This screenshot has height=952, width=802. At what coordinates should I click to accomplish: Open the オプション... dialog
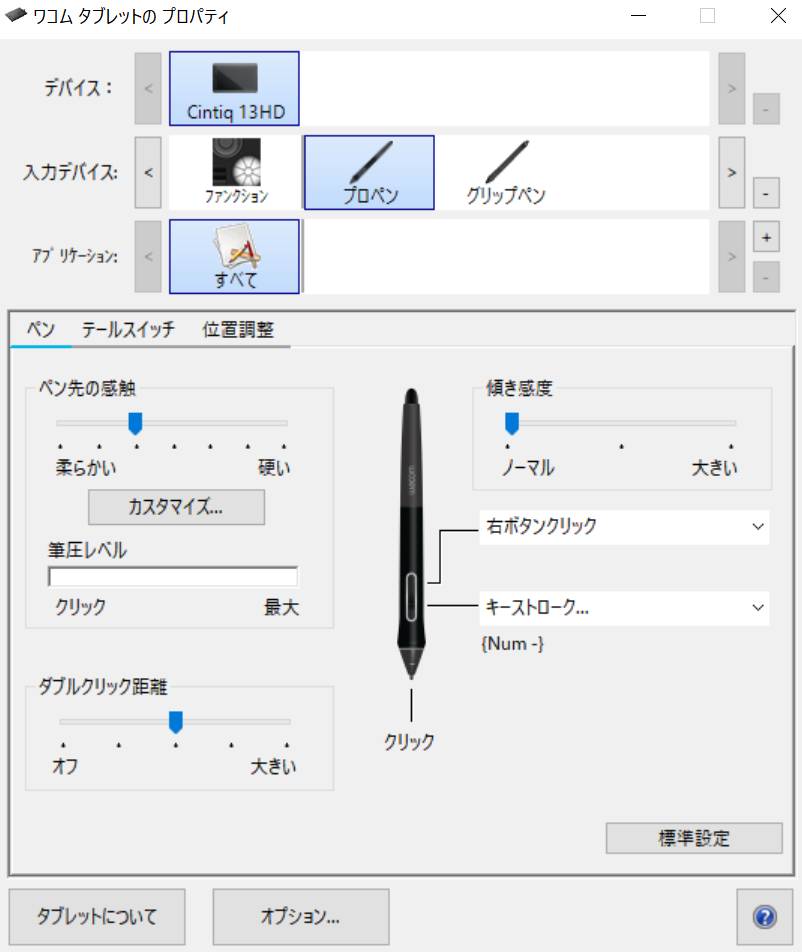pos(301,917)
